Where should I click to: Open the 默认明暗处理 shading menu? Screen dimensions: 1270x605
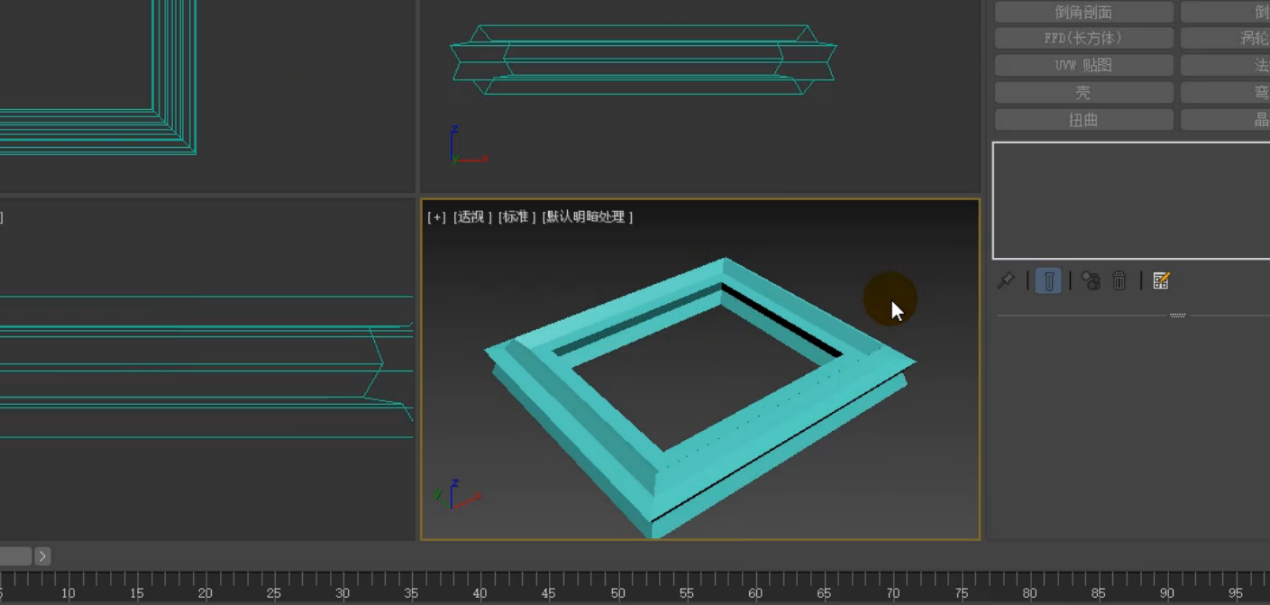(587, 217)
